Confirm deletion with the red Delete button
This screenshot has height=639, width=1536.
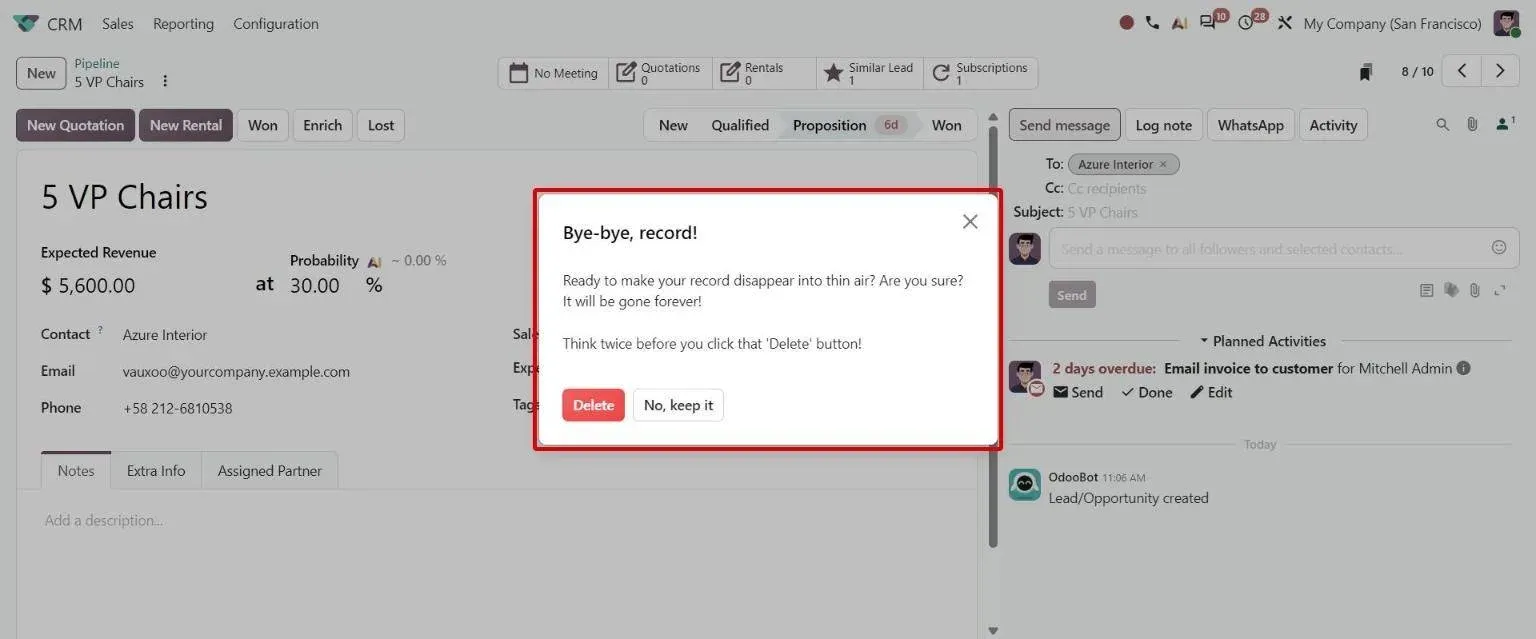593,405
